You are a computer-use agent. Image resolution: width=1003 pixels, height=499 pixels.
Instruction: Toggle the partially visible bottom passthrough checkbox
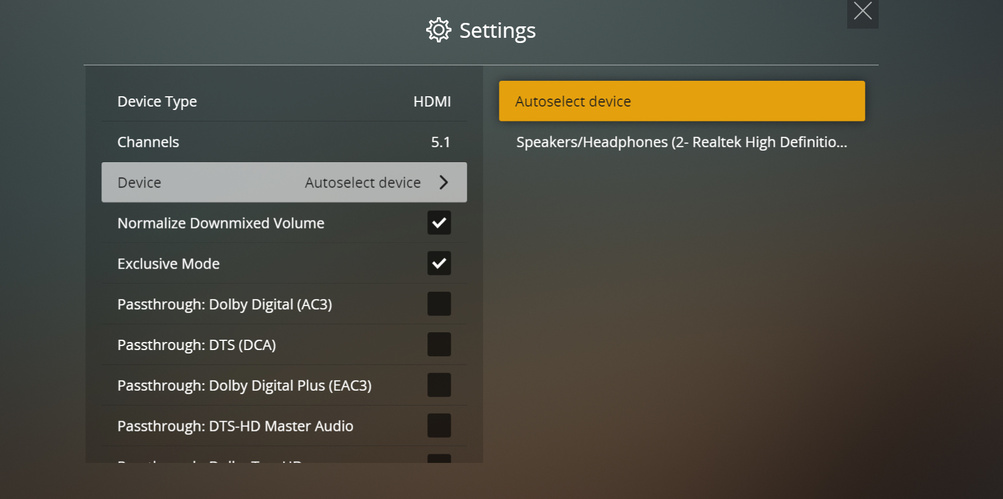pyautogui.click(x=439, y=460)
